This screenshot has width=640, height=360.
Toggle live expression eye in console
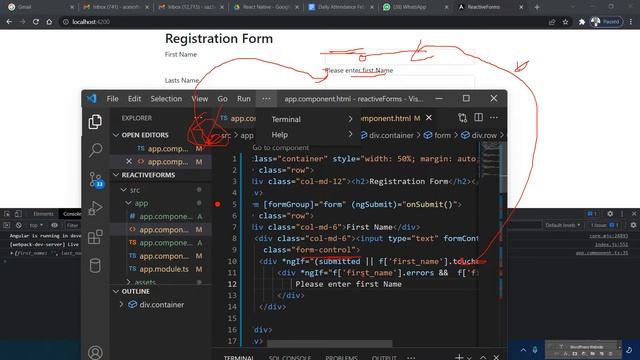pyautogui.click(x=54, y=225)
